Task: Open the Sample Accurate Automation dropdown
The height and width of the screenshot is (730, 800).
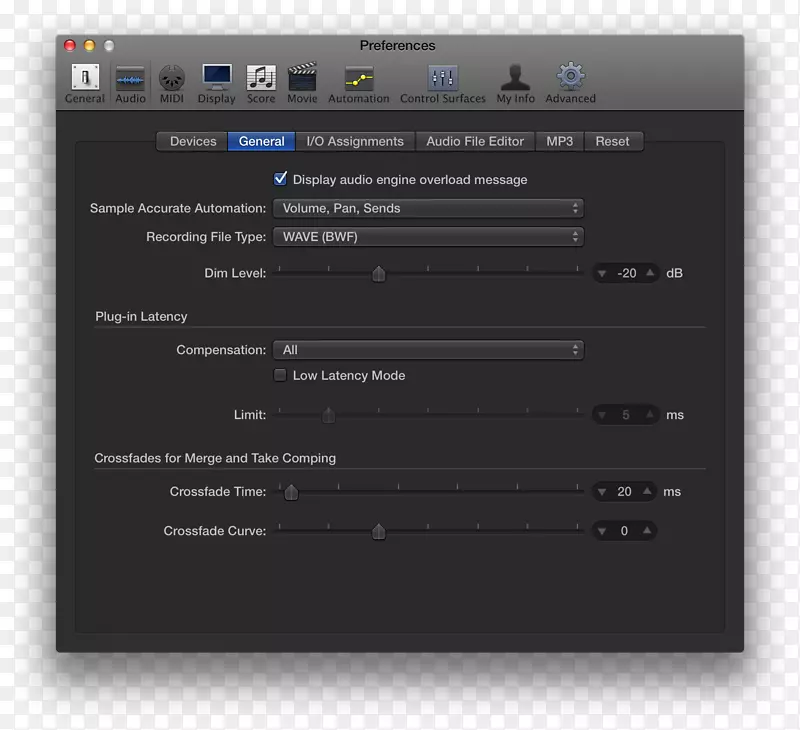Action: pyautogui.click(x=428, y=208)
